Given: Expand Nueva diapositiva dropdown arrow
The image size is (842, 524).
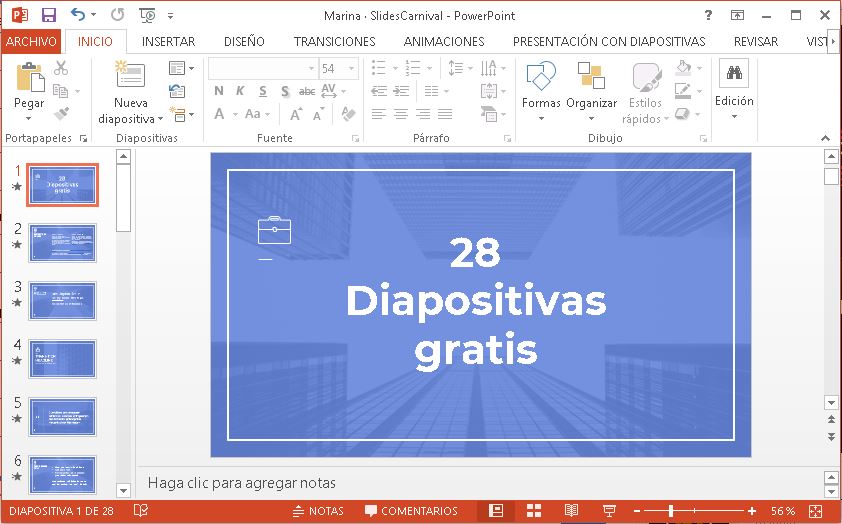Looking at the screenshot, I should tap(160, 119).
